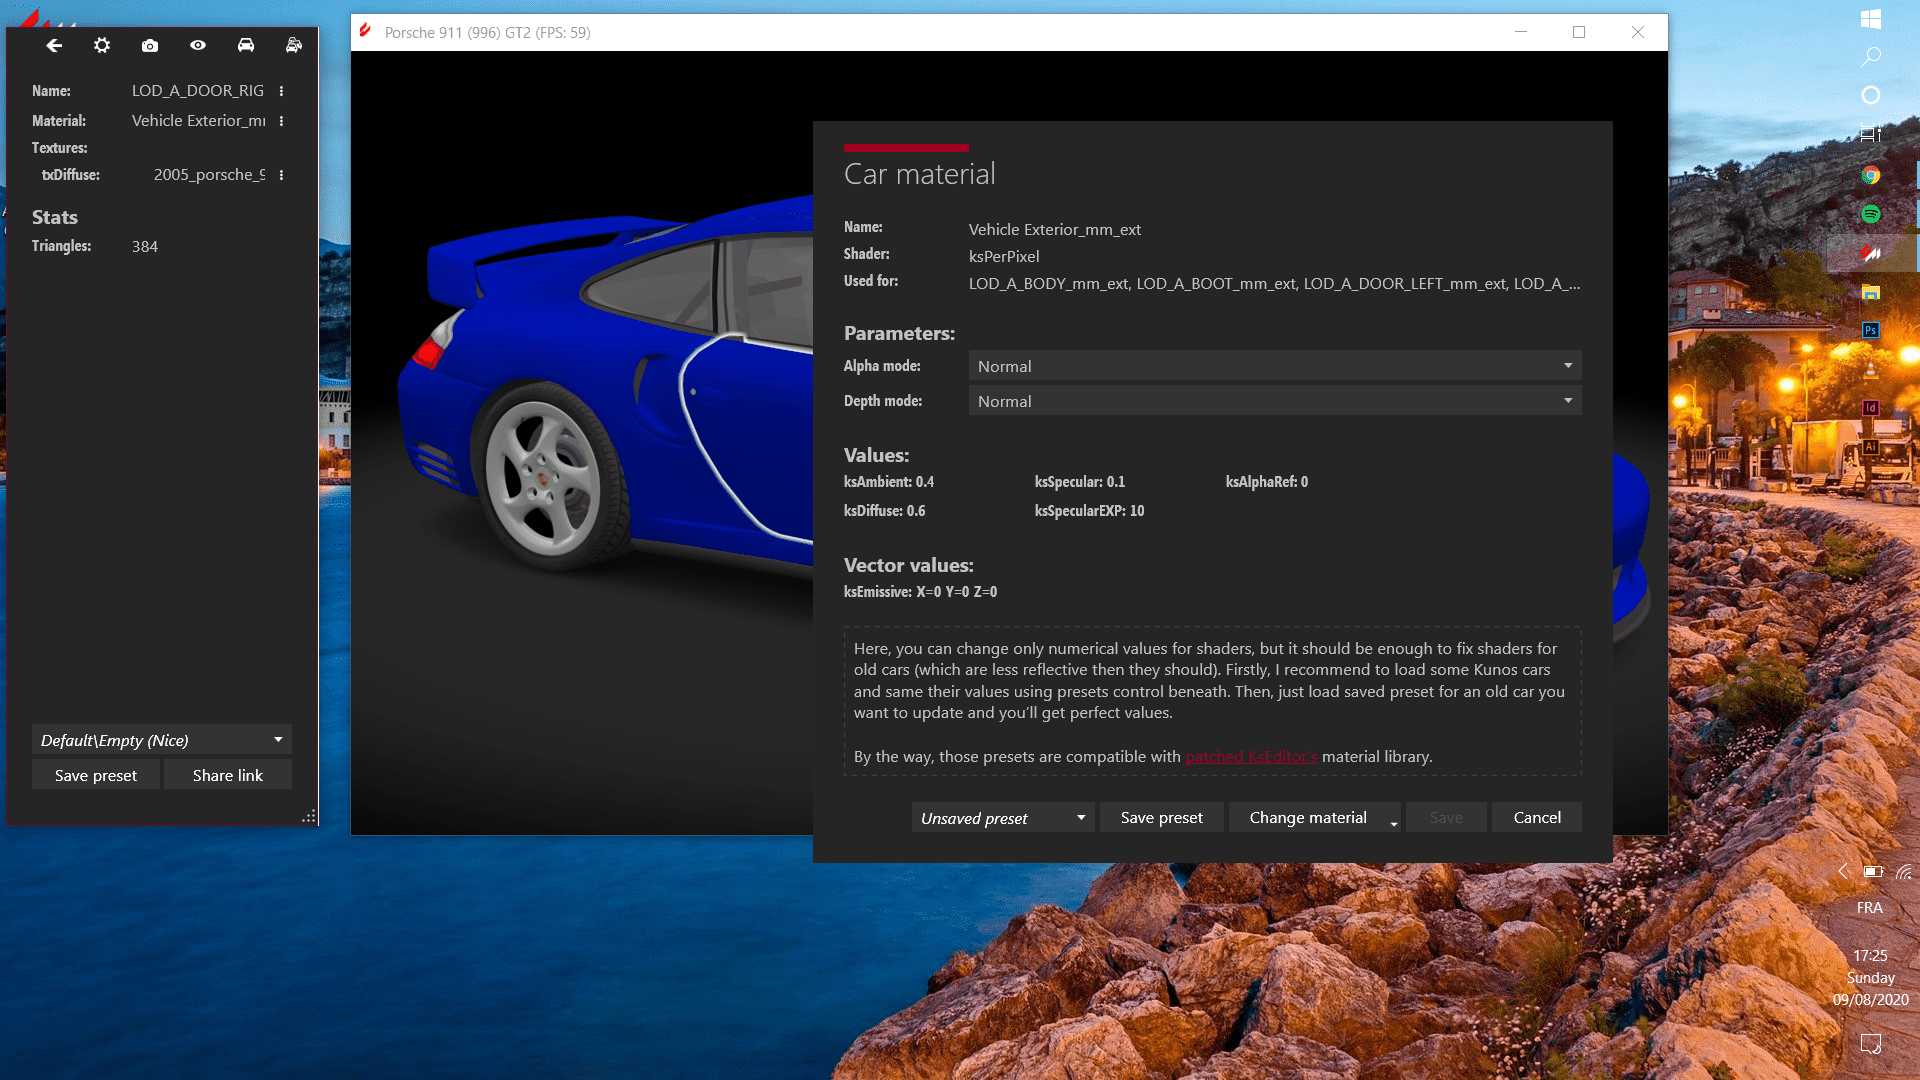
Task: Click the ksSpecularEXP: 10 value
Action: click(1090, 511)
